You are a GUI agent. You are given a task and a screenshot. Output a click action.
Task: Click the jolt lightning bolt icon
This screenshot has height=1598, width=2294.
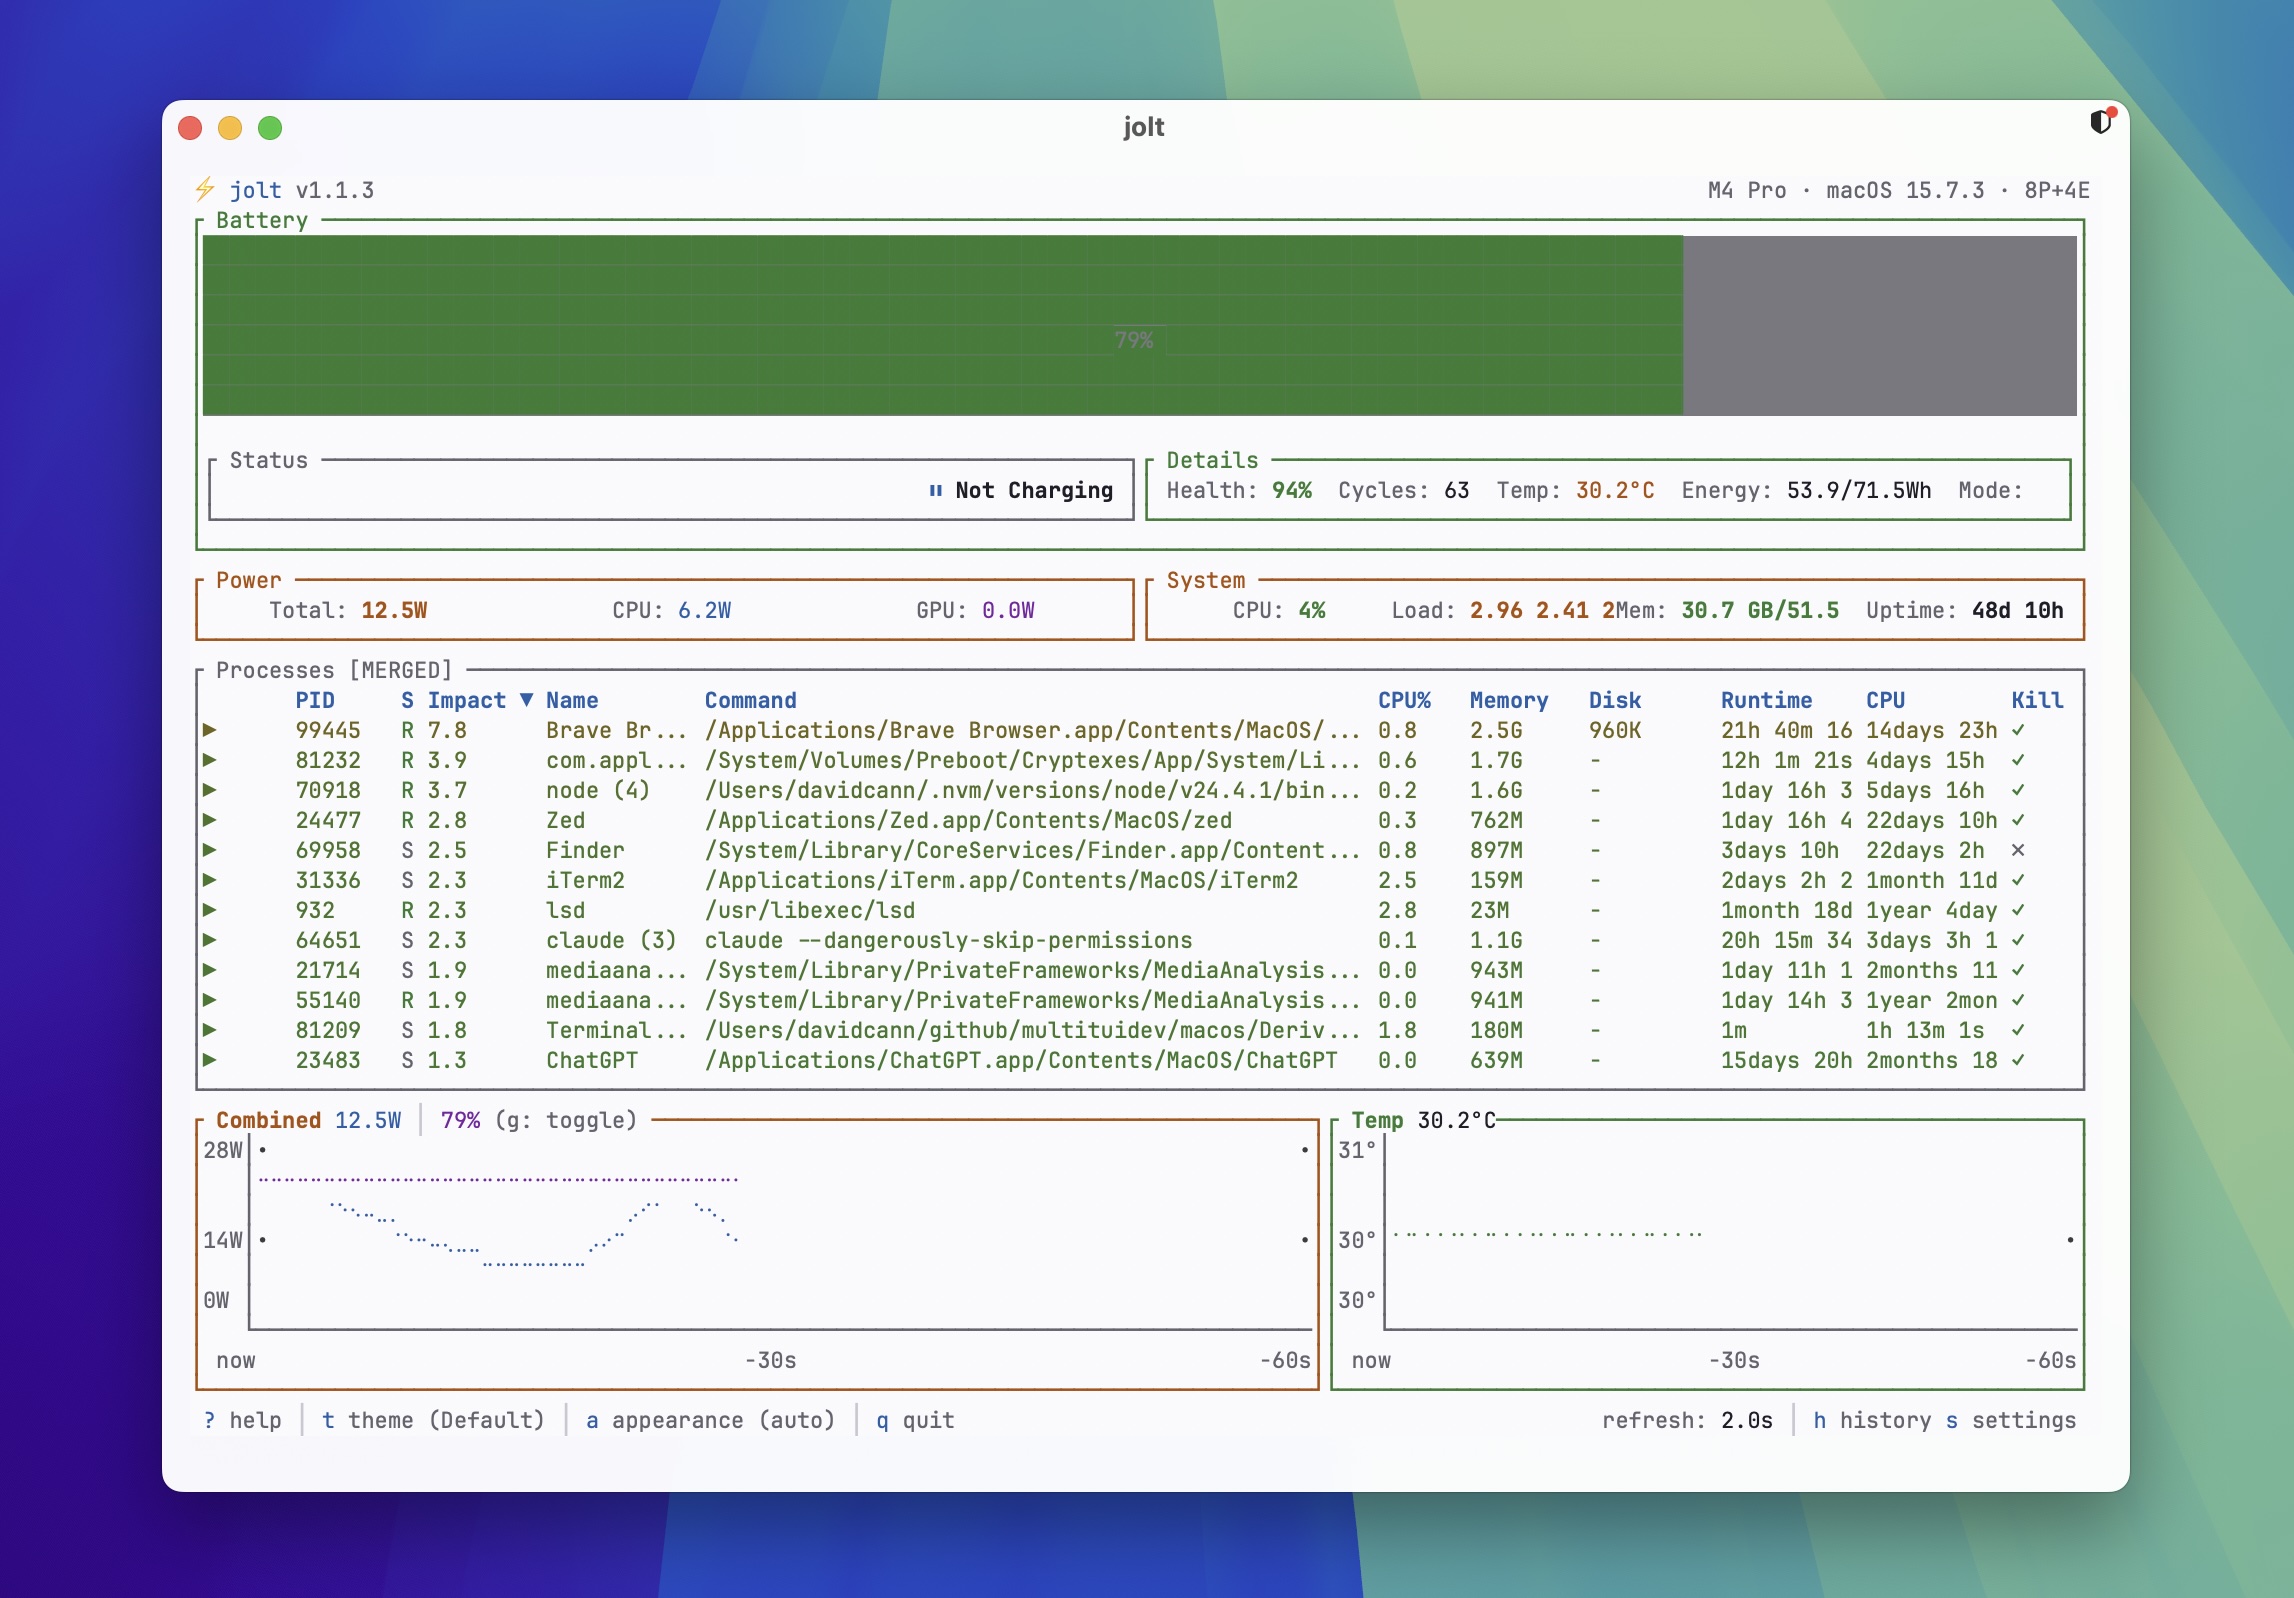(x=205, y=189)
